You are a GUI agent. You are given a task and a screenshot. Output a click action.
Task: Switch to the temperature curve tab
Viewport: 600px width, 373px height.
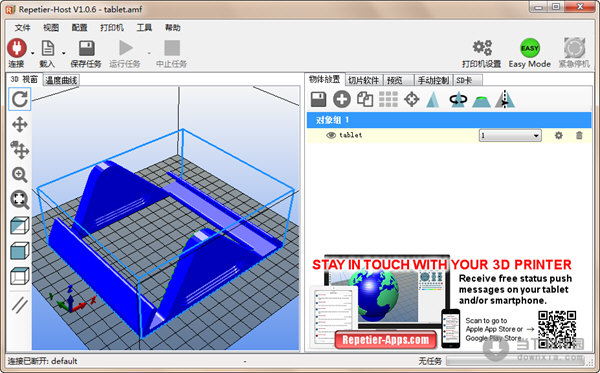(61, 80)
